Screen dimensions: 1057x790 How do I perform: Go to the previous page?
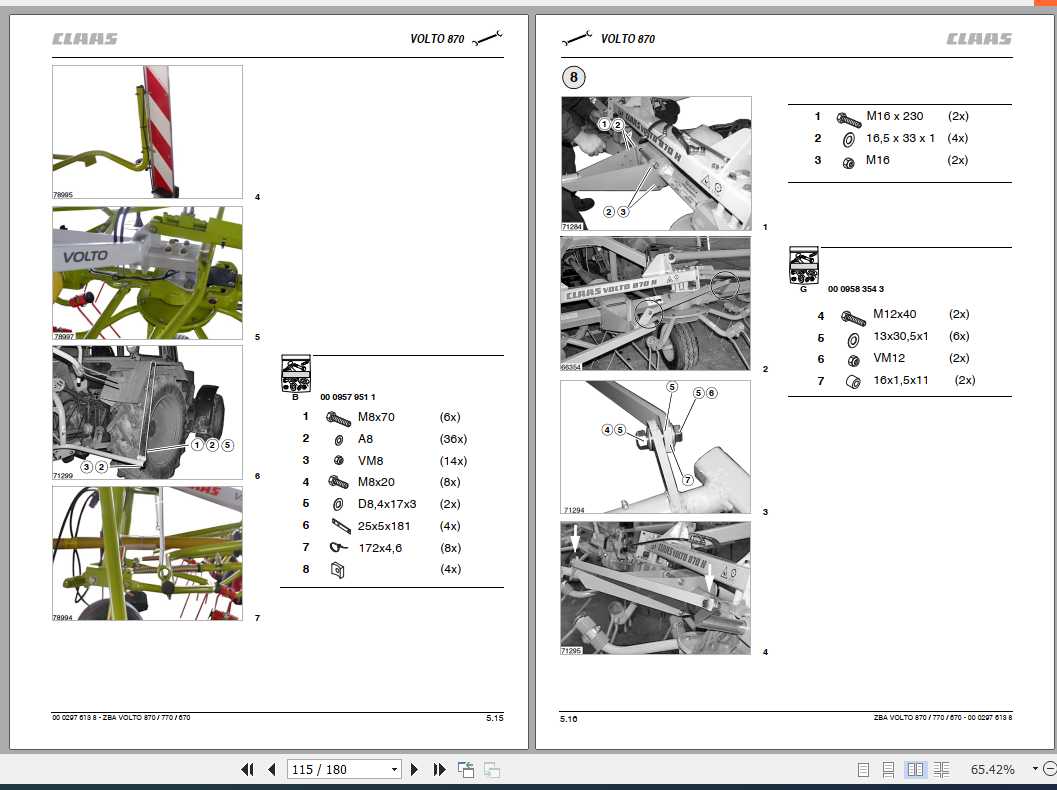272,769
